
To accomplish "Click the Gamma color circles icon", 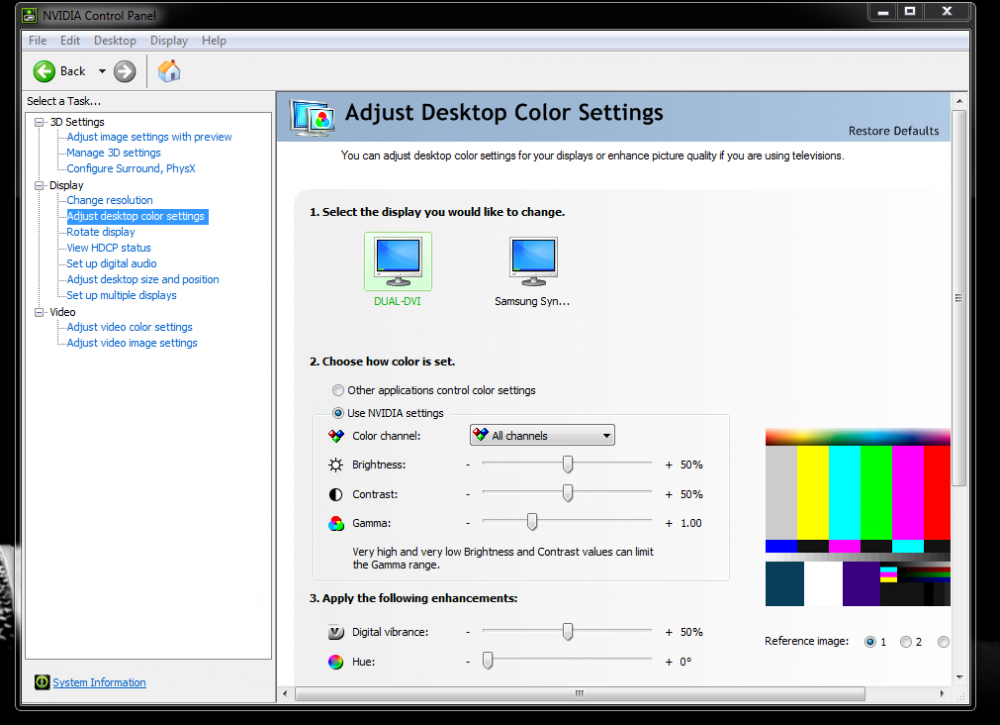I will [336, 523].
